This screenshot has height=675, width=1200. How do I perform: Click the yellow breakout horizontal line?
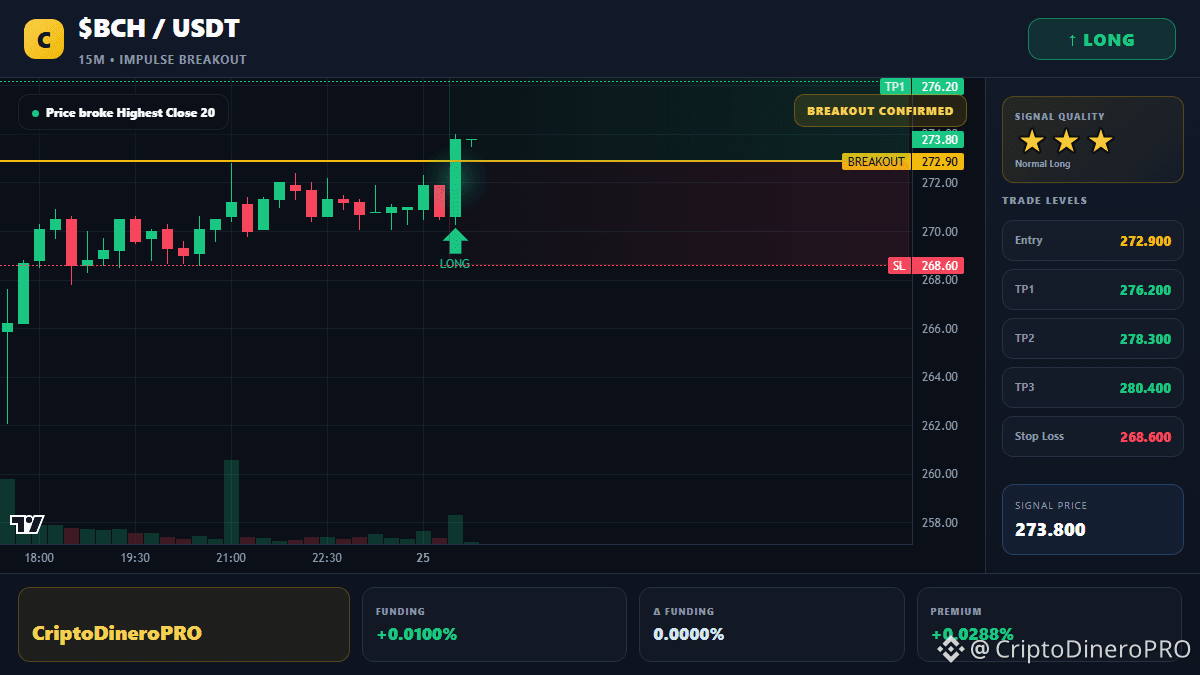[420, 161]
